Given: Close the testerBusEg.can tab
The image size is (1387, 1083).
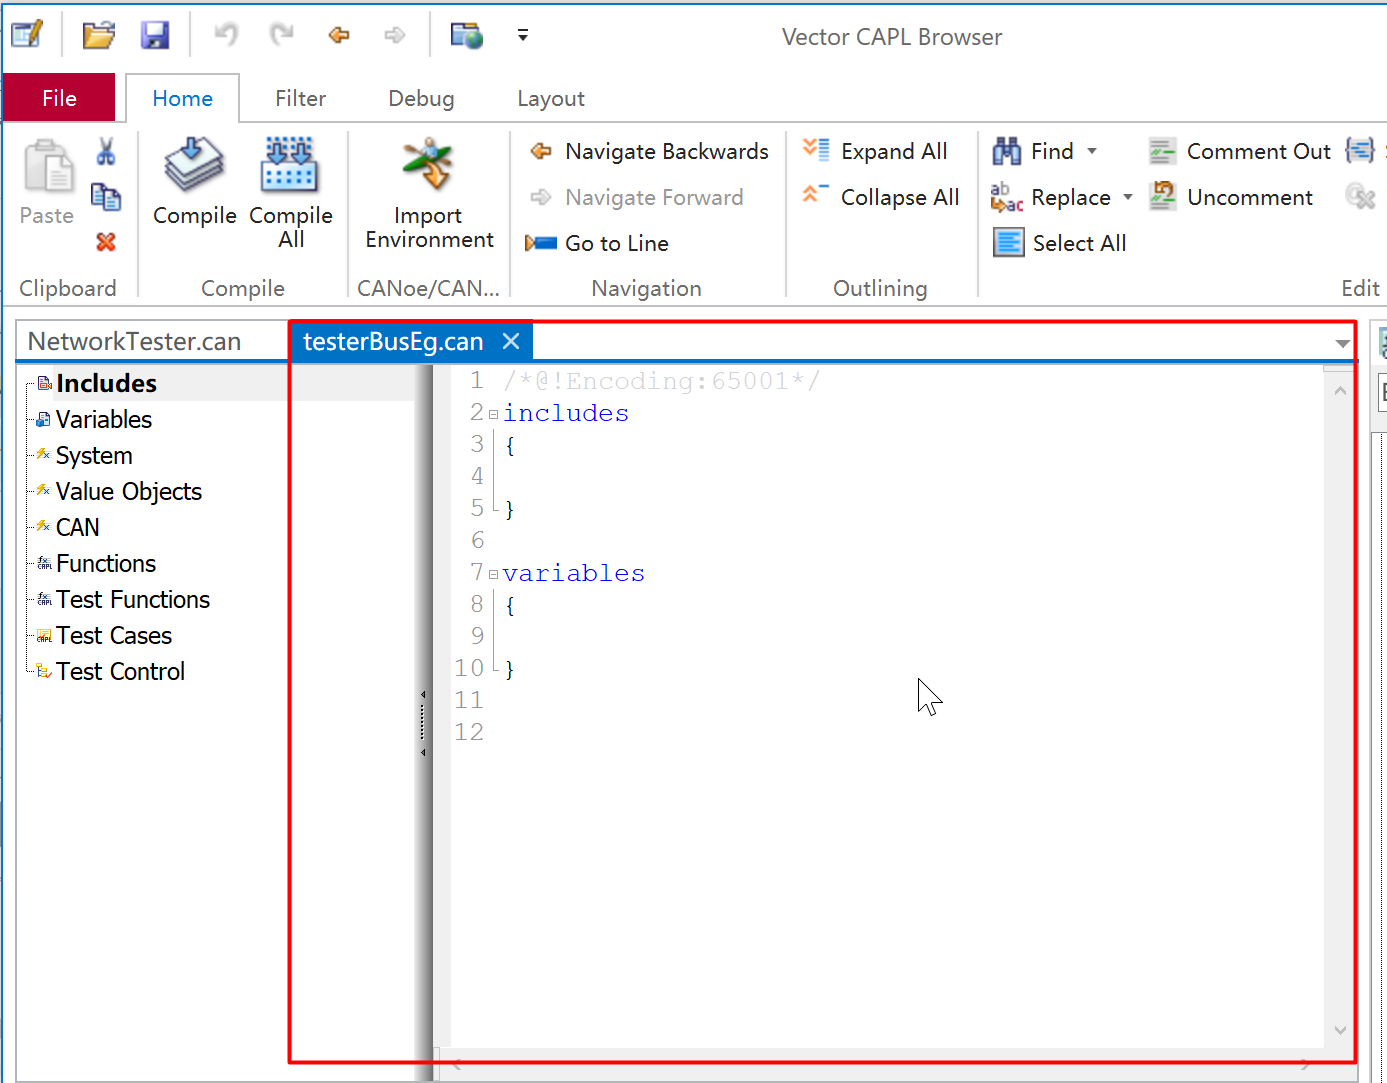Looking at the screenshot, I should [511, 341].
